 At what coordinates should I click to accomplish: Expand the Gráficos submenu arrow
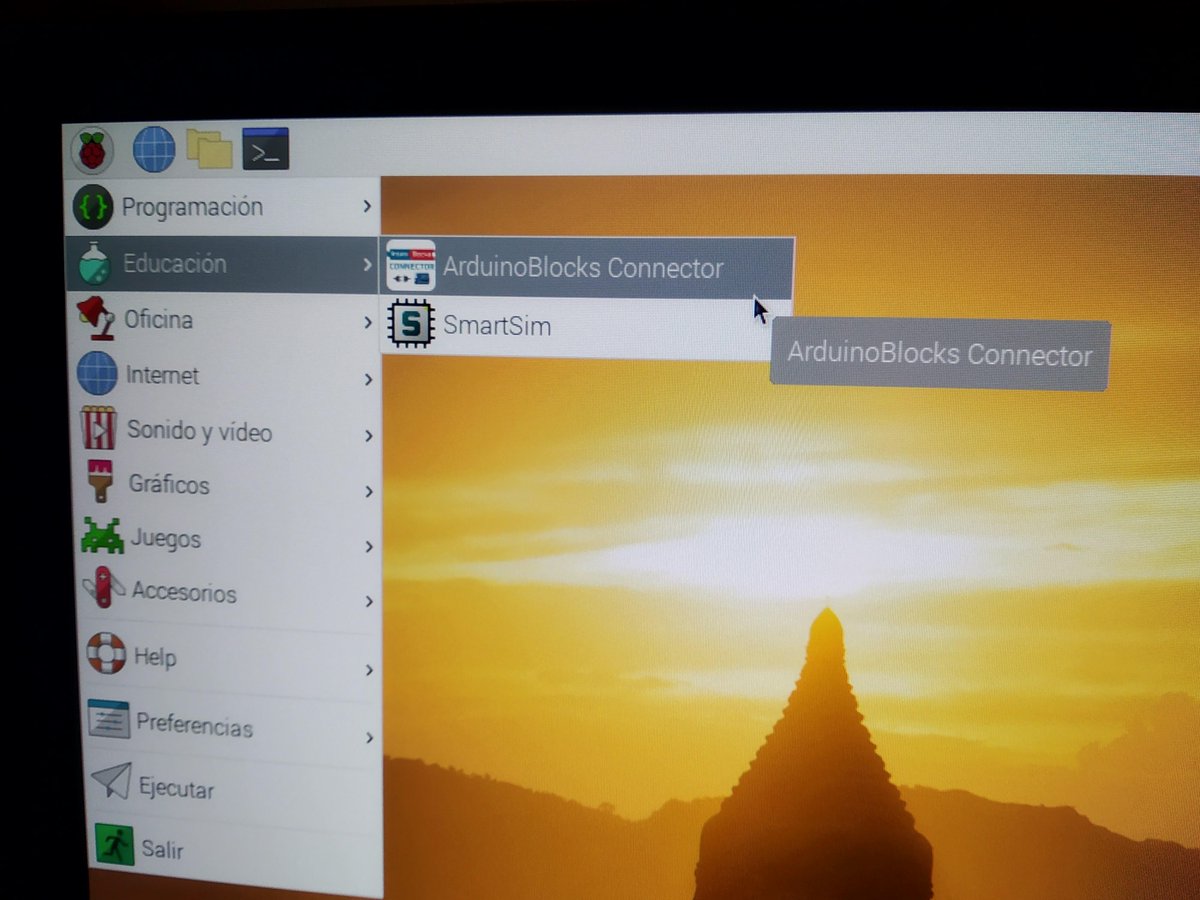pos(369,491)
